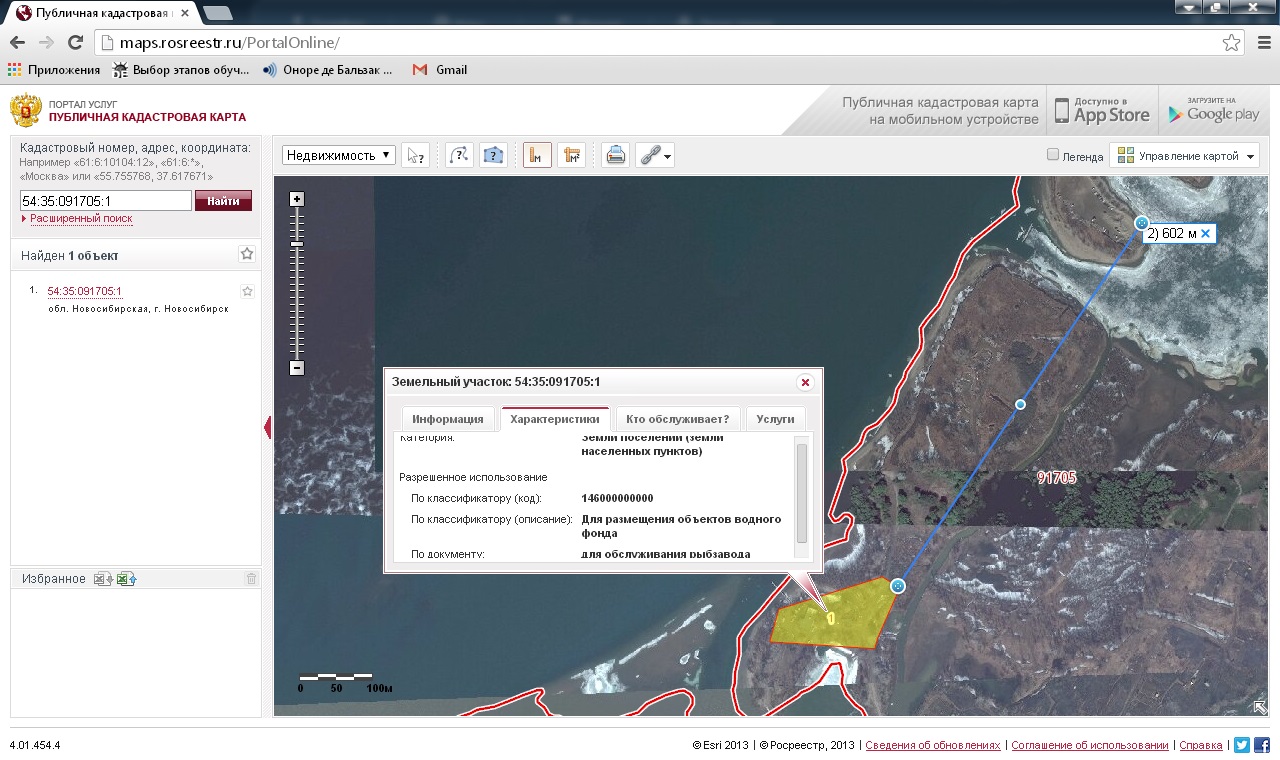Click the cadastral number search field
Viewport: 1280px width, 760px height.
pyautogui.click(x=105, y=201)
